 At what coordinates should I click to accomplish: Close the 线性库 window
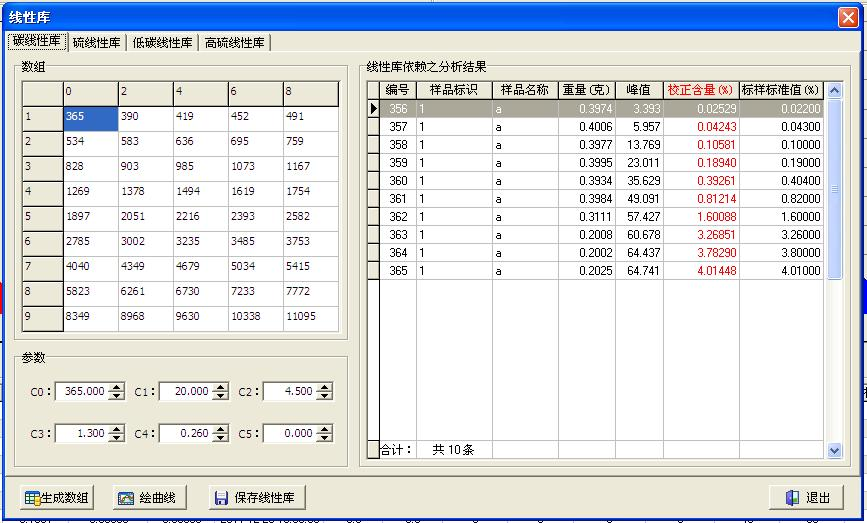848,17
